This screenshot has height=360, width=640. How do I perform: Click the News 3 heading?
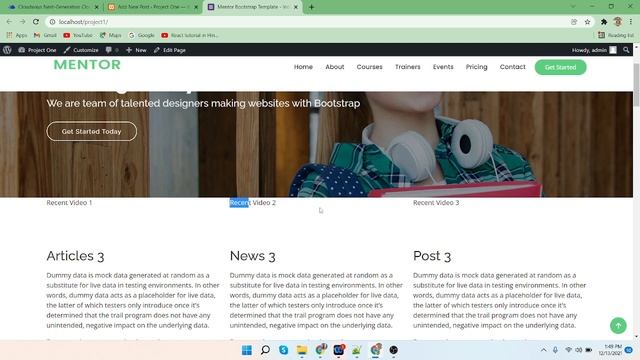(x=253, y=256)
